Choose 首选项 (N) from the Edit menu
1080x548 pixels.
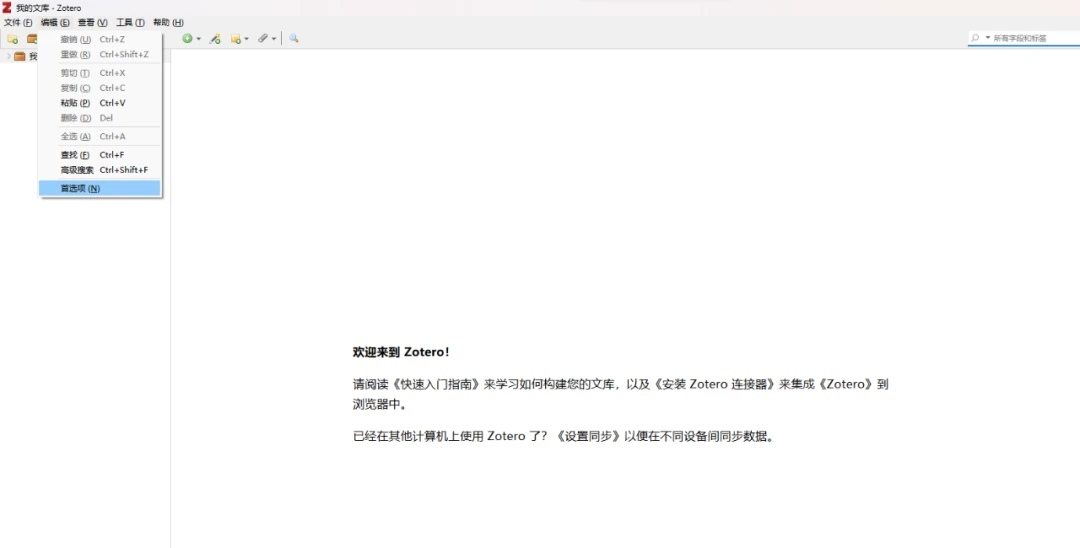(100, 188)
